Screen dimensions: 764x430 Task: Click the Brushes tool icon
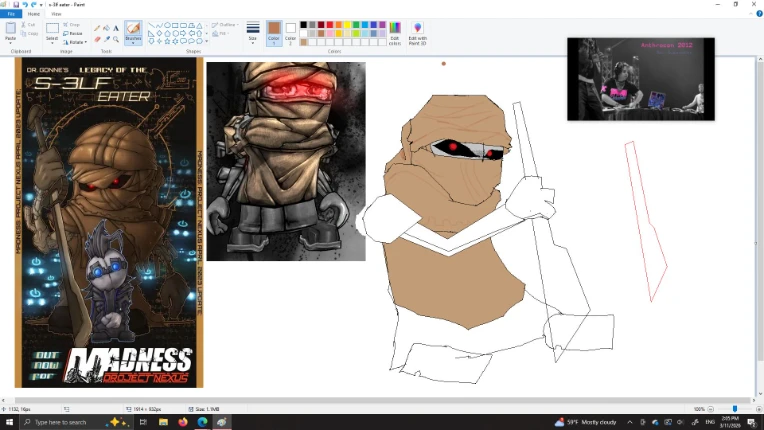pyautogui.click(x=133, y=28)
